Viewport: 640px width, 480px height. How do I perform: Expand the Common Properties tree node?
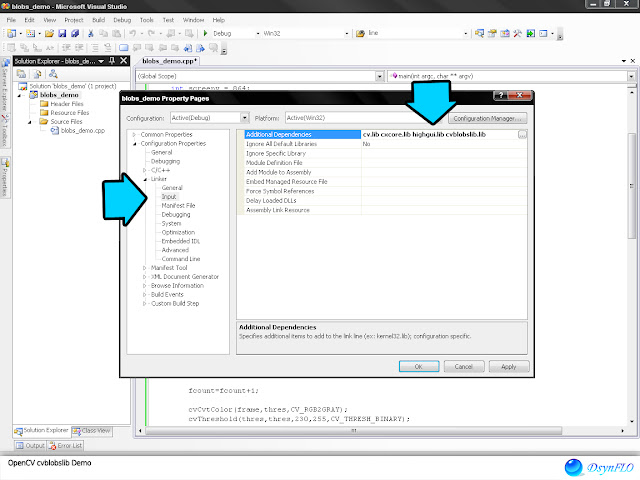[x=134, y=134]
